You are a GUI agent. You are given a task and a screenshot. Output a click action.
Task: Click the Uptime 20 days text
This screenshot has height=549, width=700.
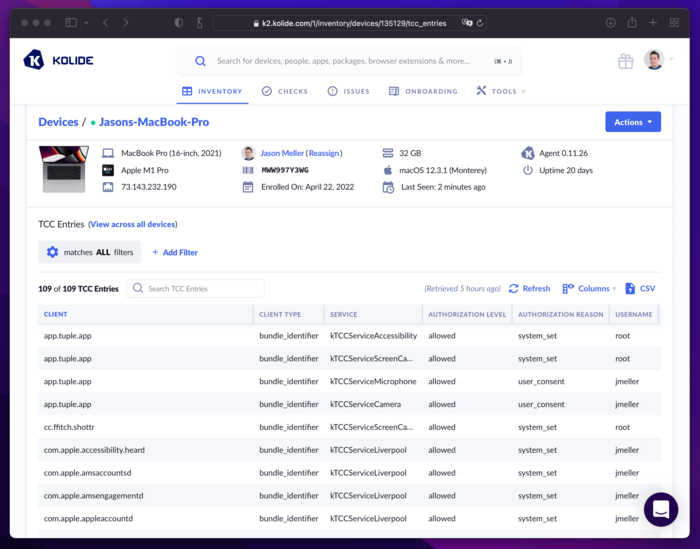[566, 170]
